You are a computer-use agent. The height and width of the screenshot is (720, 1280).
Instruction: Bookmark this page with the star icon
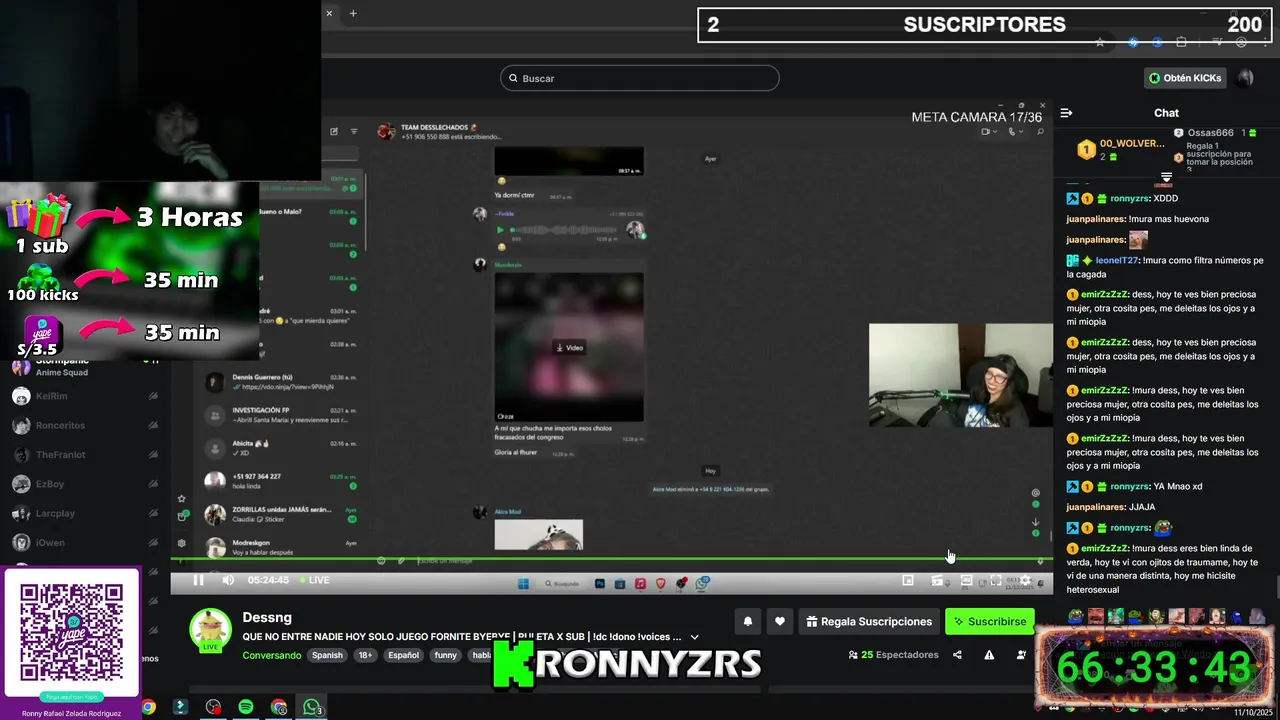[x=1100, y=42]
